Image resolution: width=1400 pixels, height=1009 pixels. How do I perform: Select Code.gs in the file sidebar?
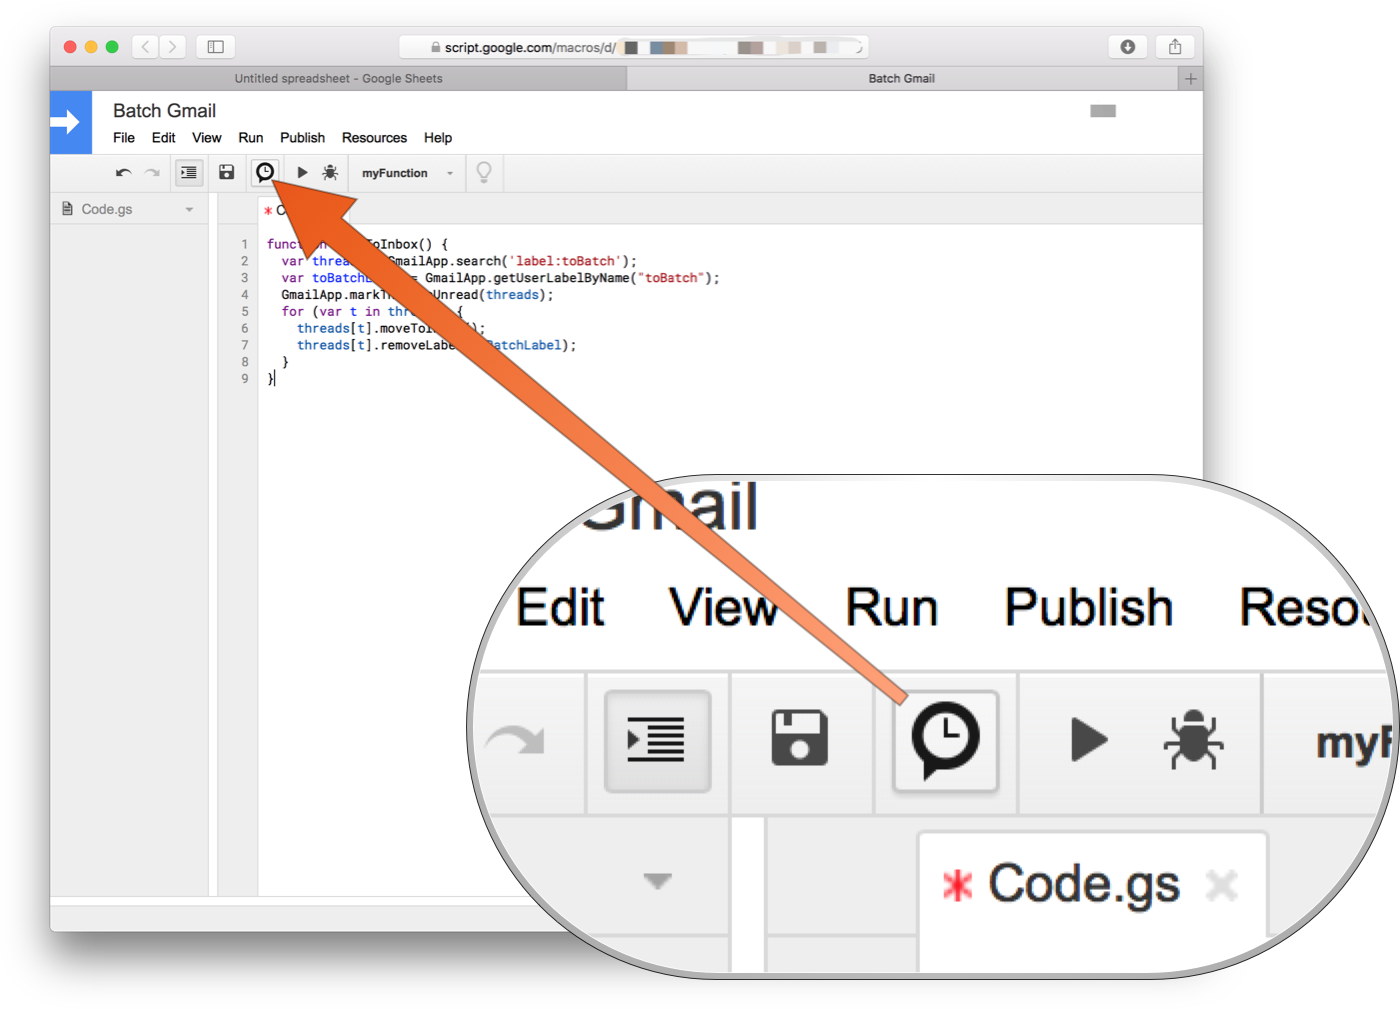click(x=107, y=209)
